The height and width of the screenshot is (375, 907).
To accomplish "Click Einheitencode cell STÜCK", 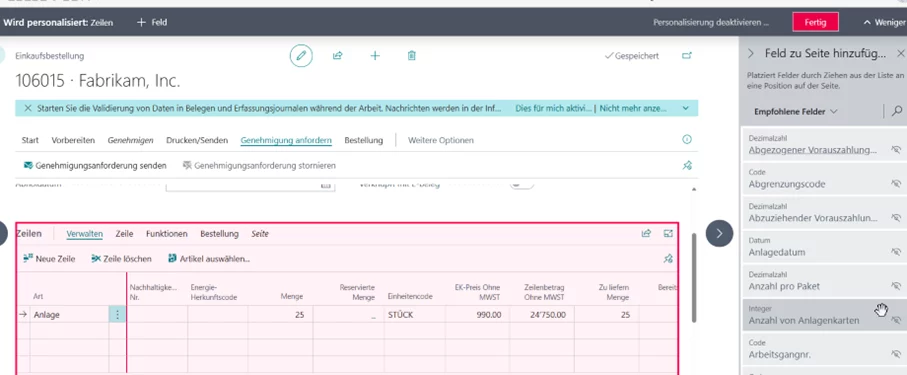I will point(414,315).
